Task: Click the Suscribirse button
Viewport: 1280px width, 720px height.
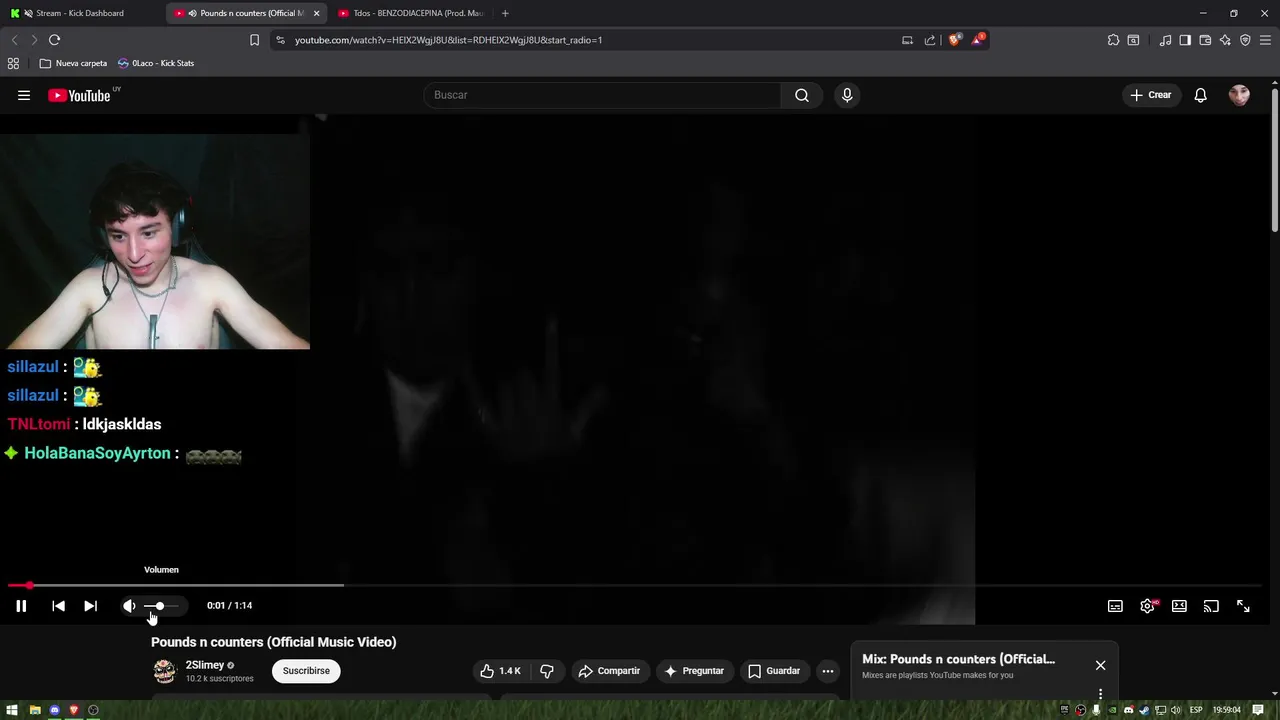Action: point(306,671)
